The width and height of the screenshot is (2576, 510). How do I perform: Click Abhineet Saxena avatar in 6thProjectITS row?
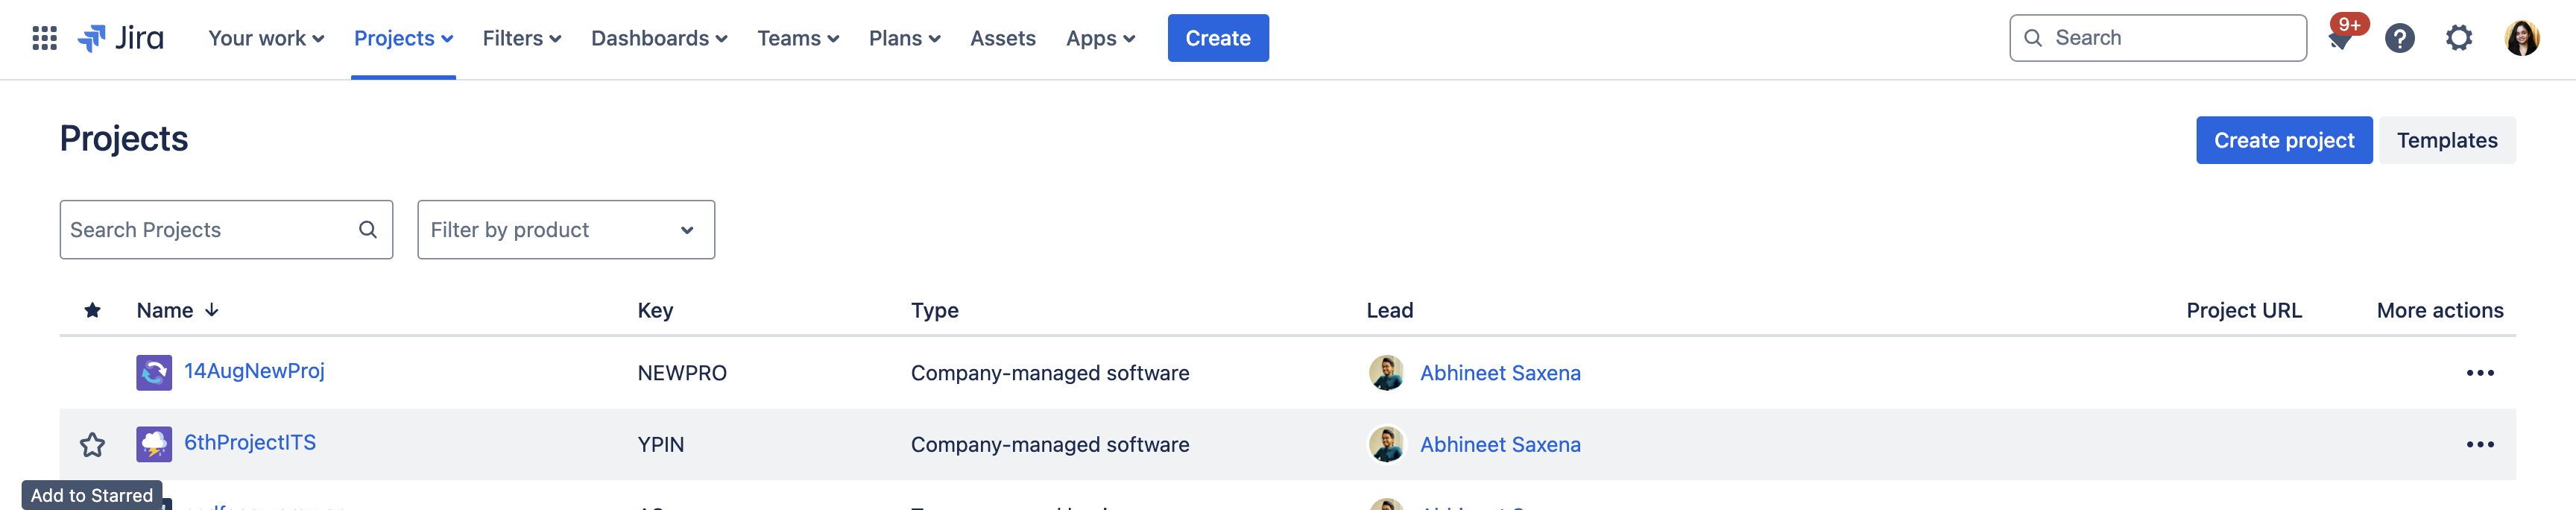point(1386,445)
